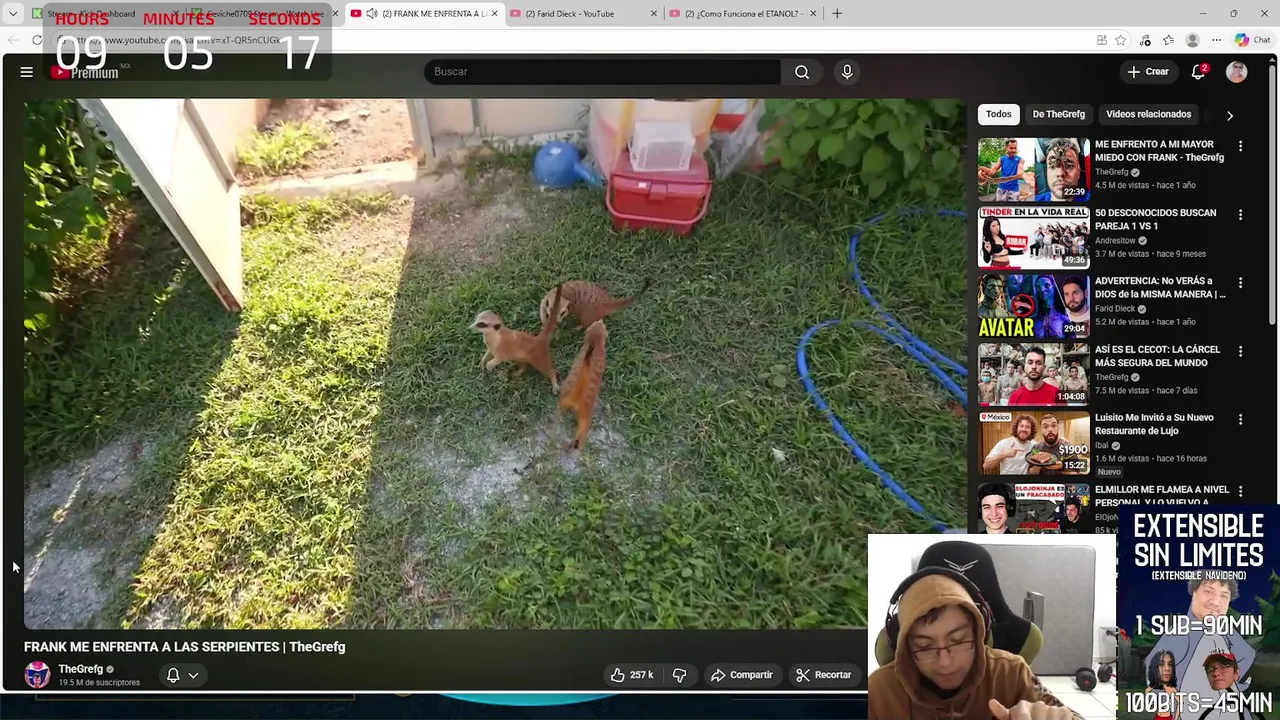
Task: Open options for ADVERTENCIA No VERÁS video
Action: pos(1240,283)
